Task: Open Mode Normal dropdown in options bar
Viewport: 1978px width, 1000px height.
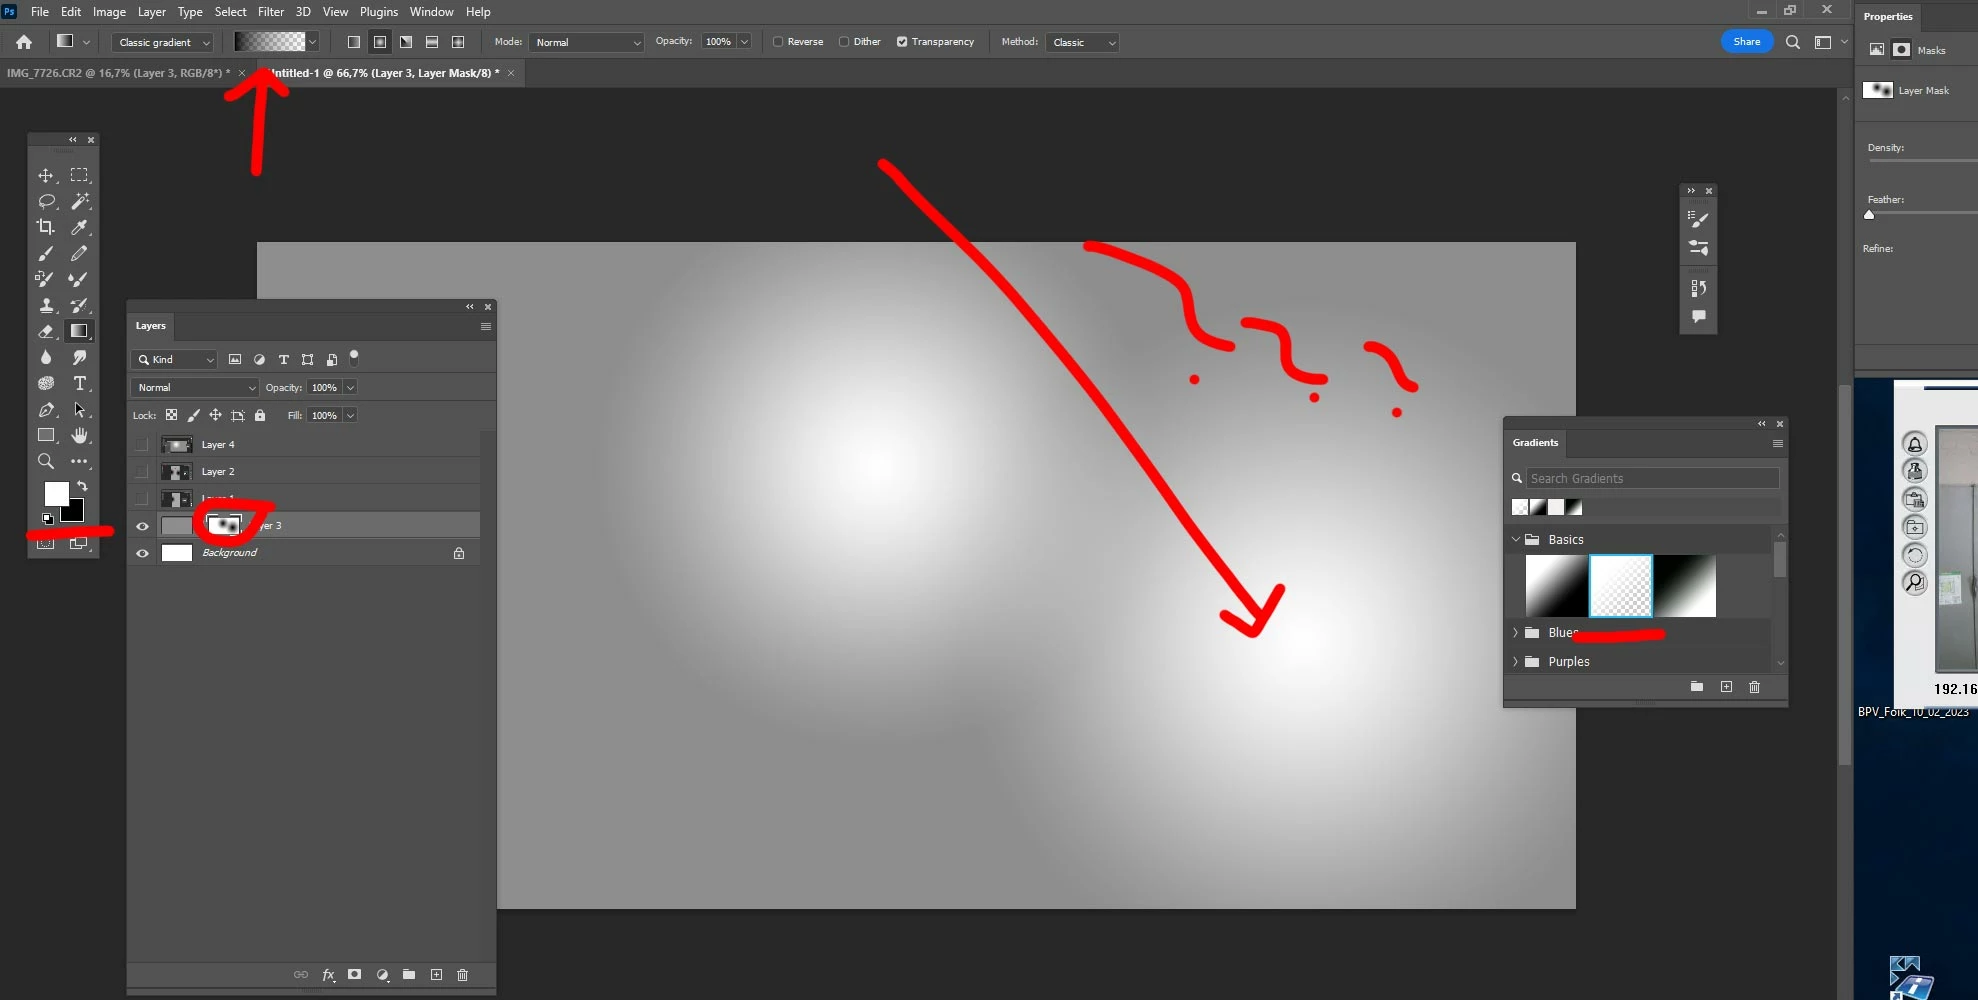Action: (587, 42)
